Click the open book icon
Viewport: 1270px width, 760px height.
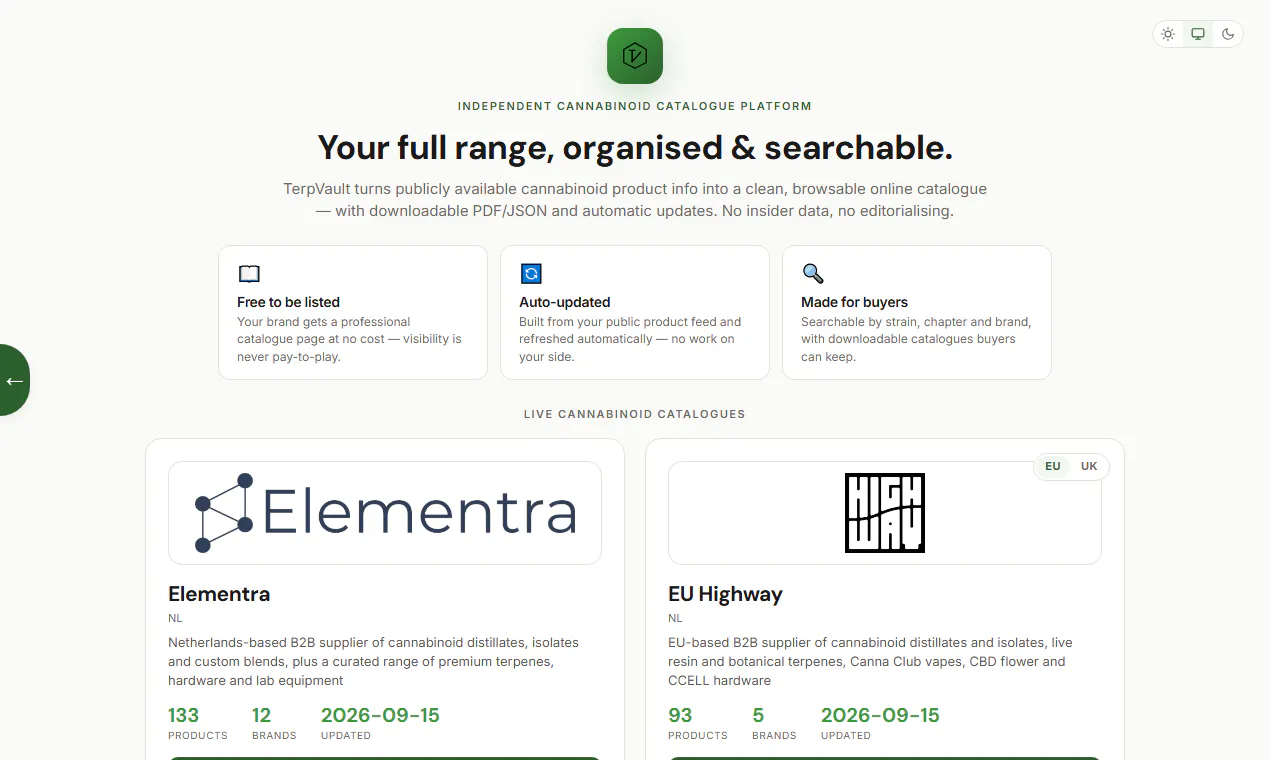pos(249,274)
